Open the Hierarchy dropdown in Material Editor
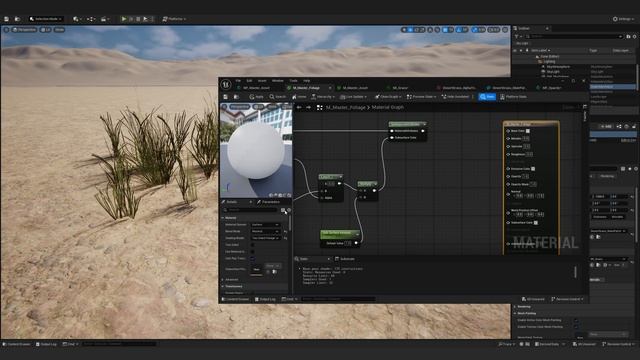 click(323, 97)
